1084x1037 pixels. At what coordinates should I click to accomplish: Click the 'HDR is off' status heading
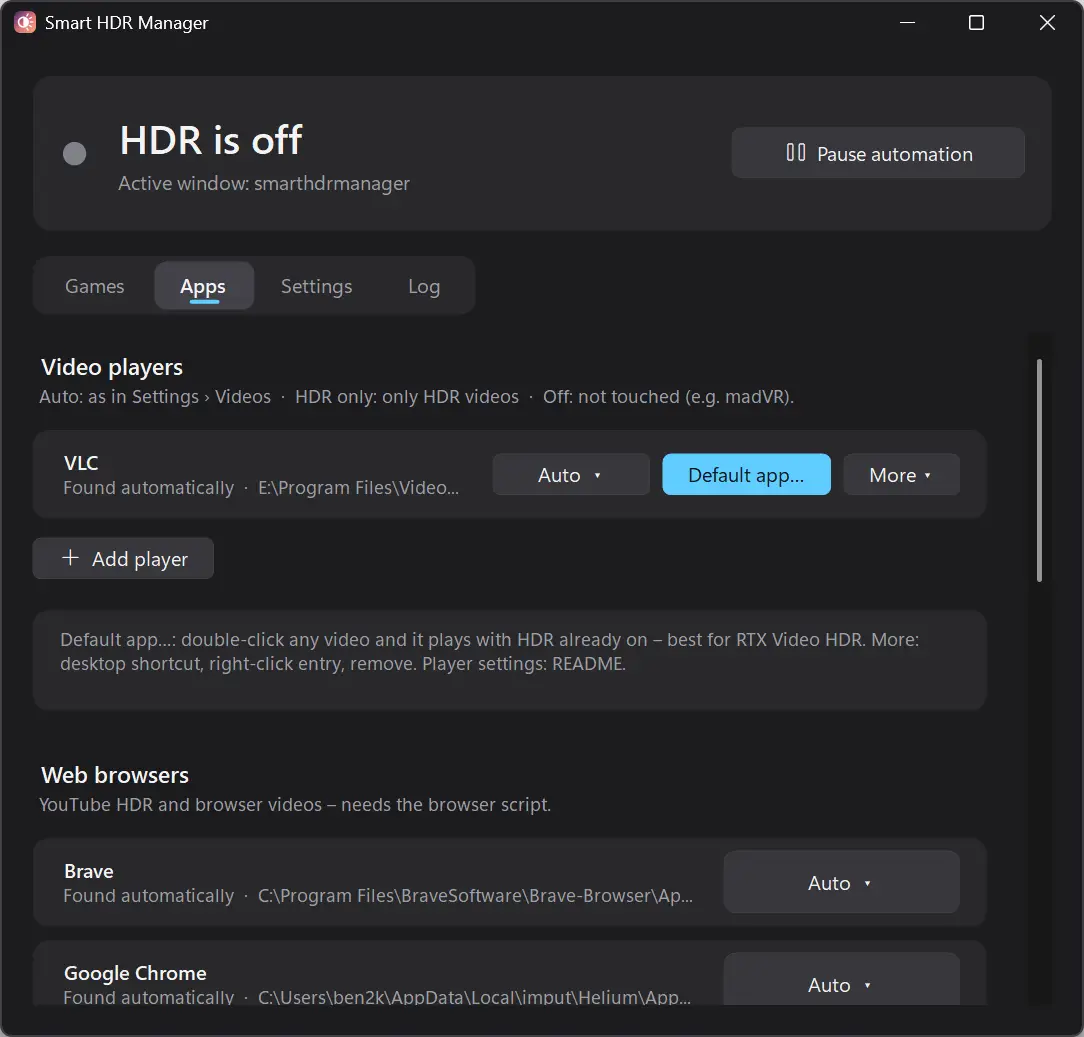click(211, 140)
